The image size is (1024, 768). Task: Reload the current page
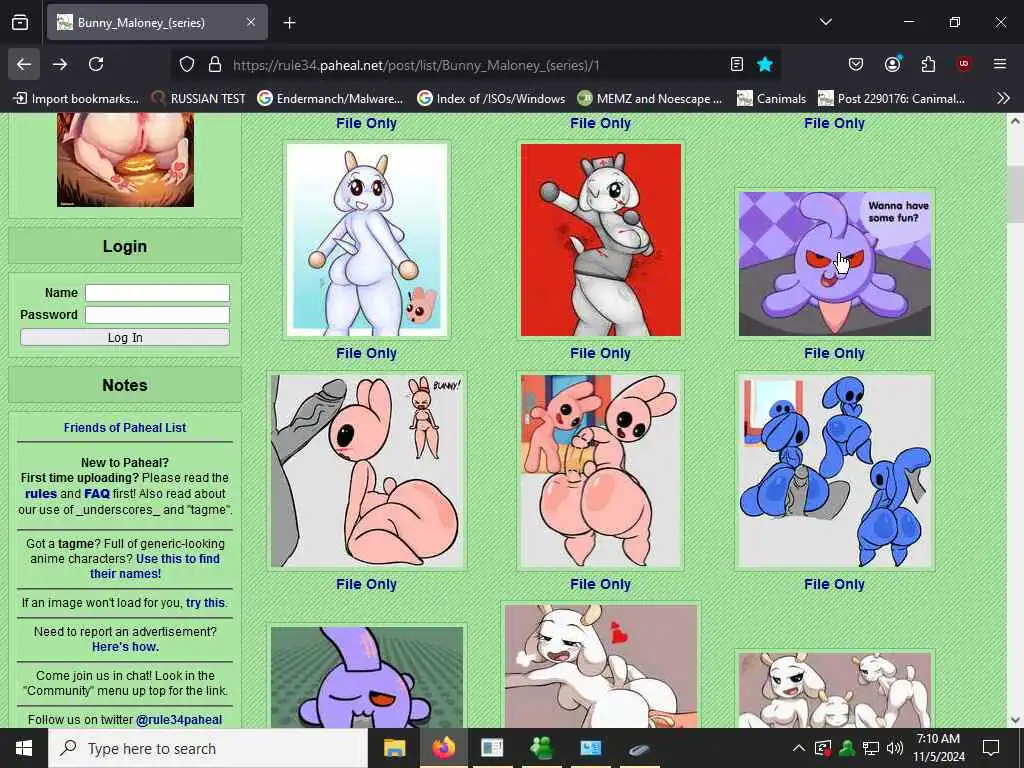click(x=96, y=64)
